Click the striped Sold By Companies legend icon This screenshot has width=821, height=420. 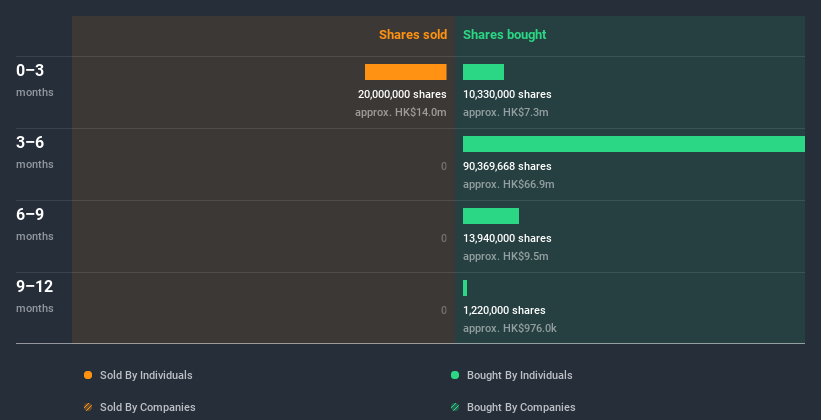coord(88,407)
